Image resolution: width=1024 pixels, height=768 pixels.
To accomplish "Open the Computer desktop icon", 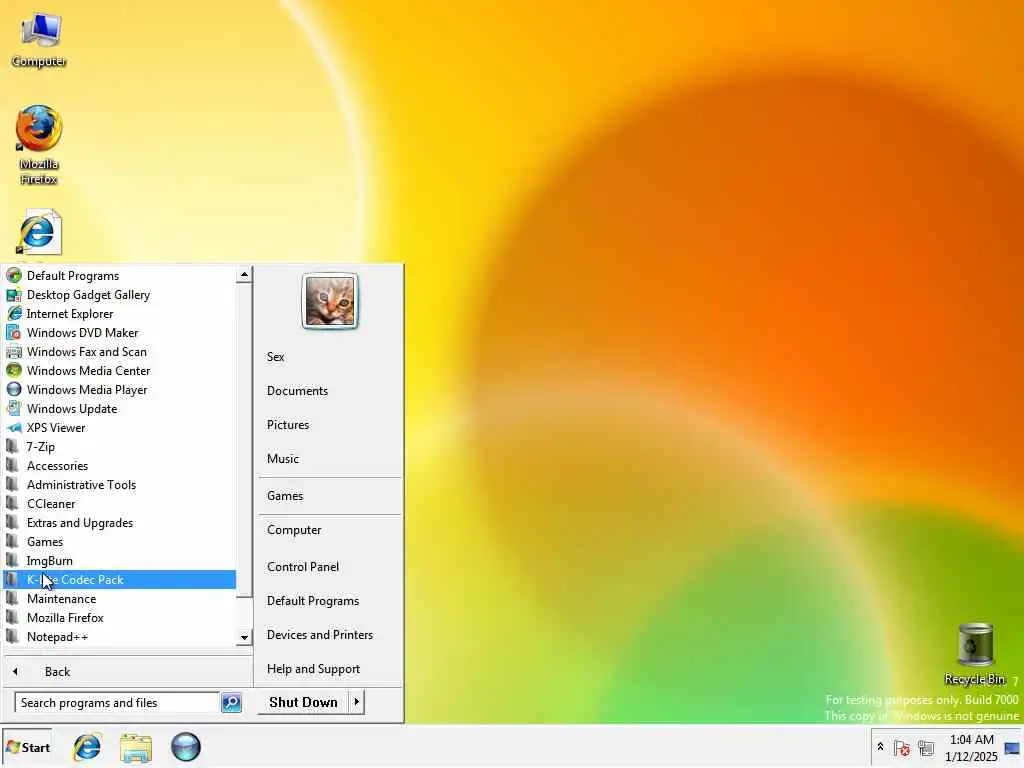I will tap(39, 40).
